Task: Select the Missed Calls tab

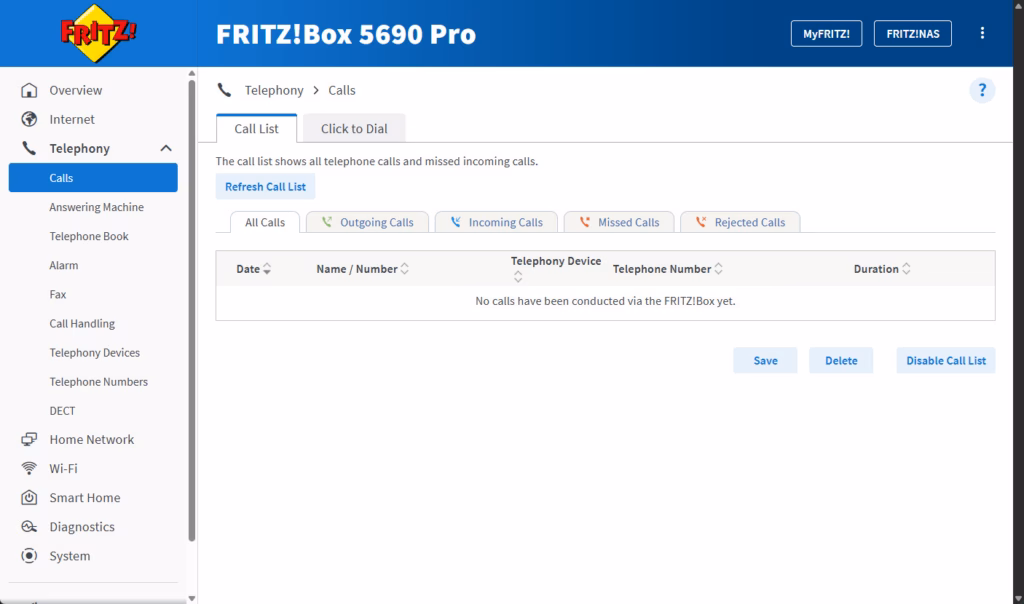Action: tap(619, 222)
